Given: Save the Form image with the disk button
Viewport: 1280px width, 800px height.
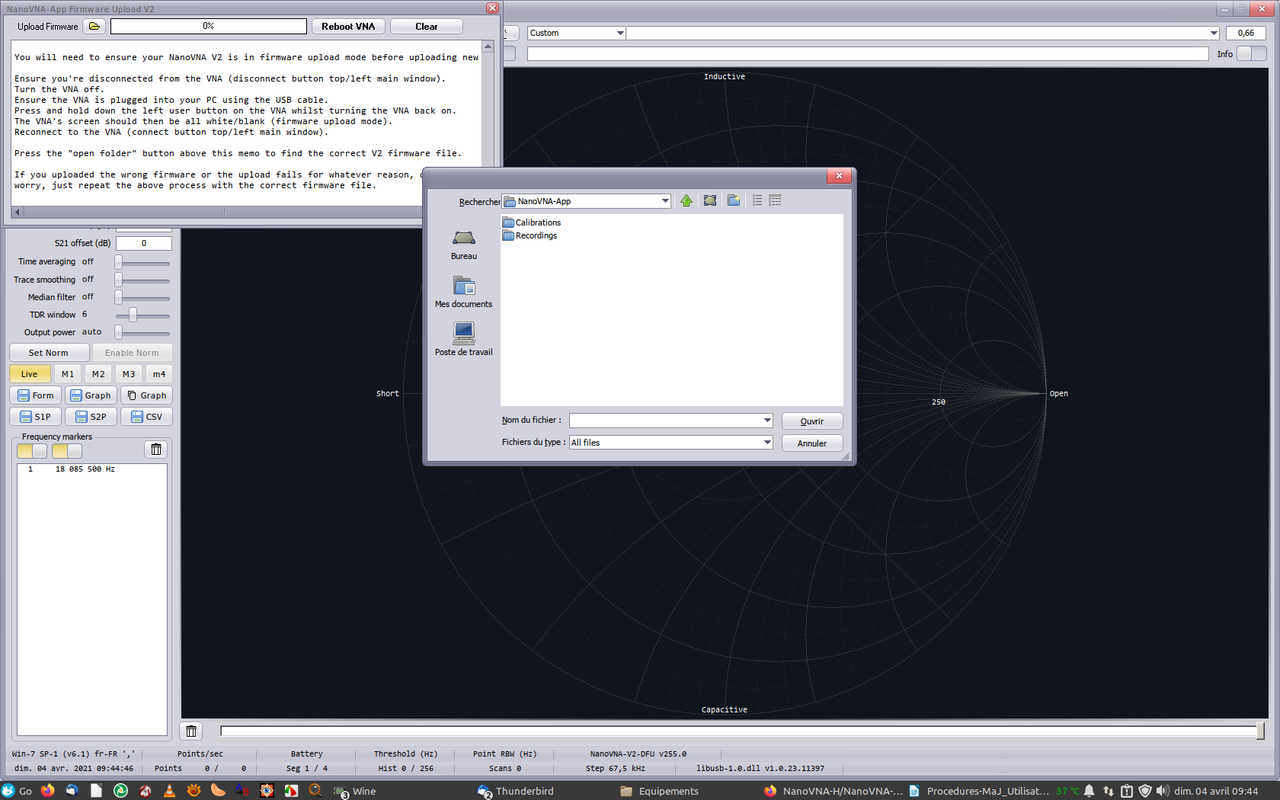Looking at the screenshot, I should [x=36, y=395].
